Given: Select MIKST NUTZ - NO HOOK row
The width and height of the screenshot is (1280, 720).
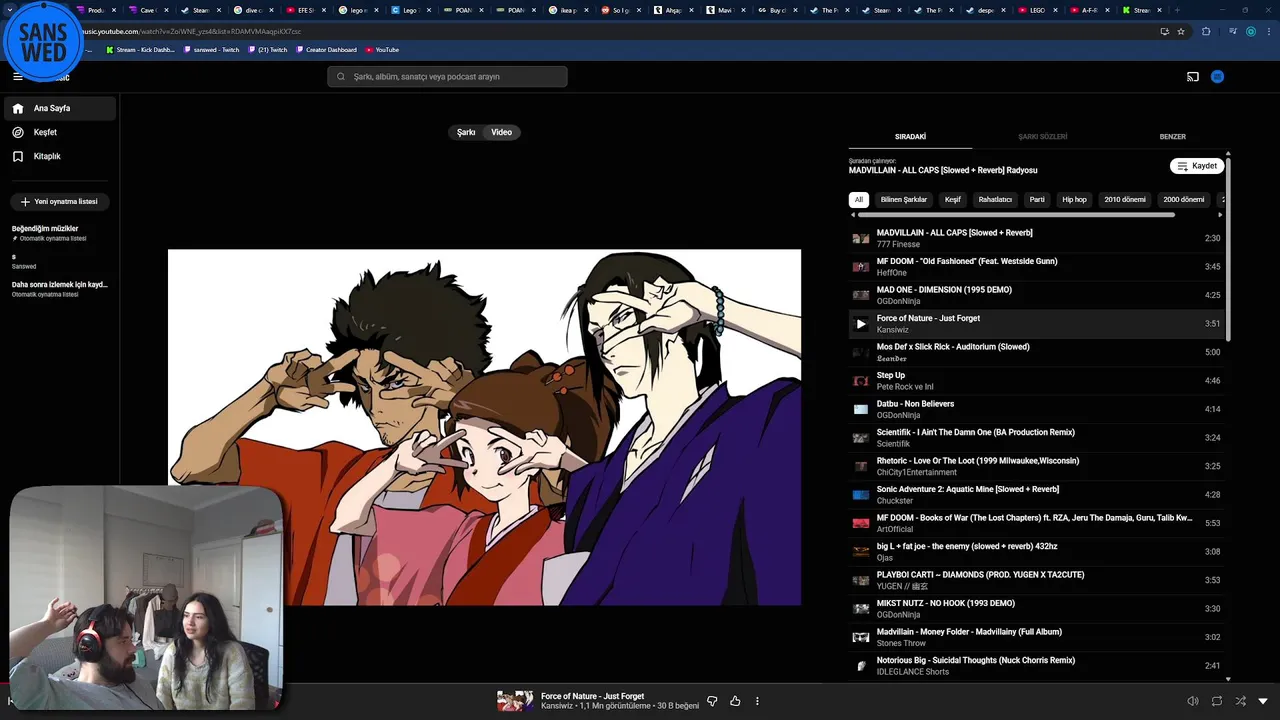Looking at the screenshot, I should pyautogui.click(x=1035, y=609).
